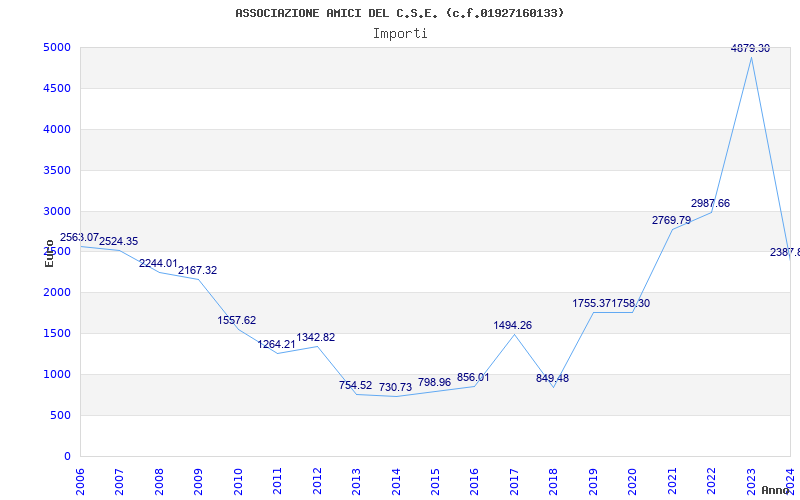Select data label 1342.82
Image resolution: width=800 pixels, height=500 pixels.
tap(316, 337)
